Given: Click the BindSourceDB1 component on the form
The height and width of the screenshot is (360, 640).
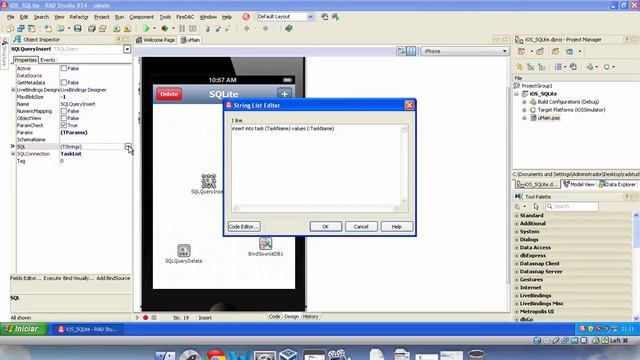Looking at the screenshot, I should pyautogui.click(x=265, y=244).
